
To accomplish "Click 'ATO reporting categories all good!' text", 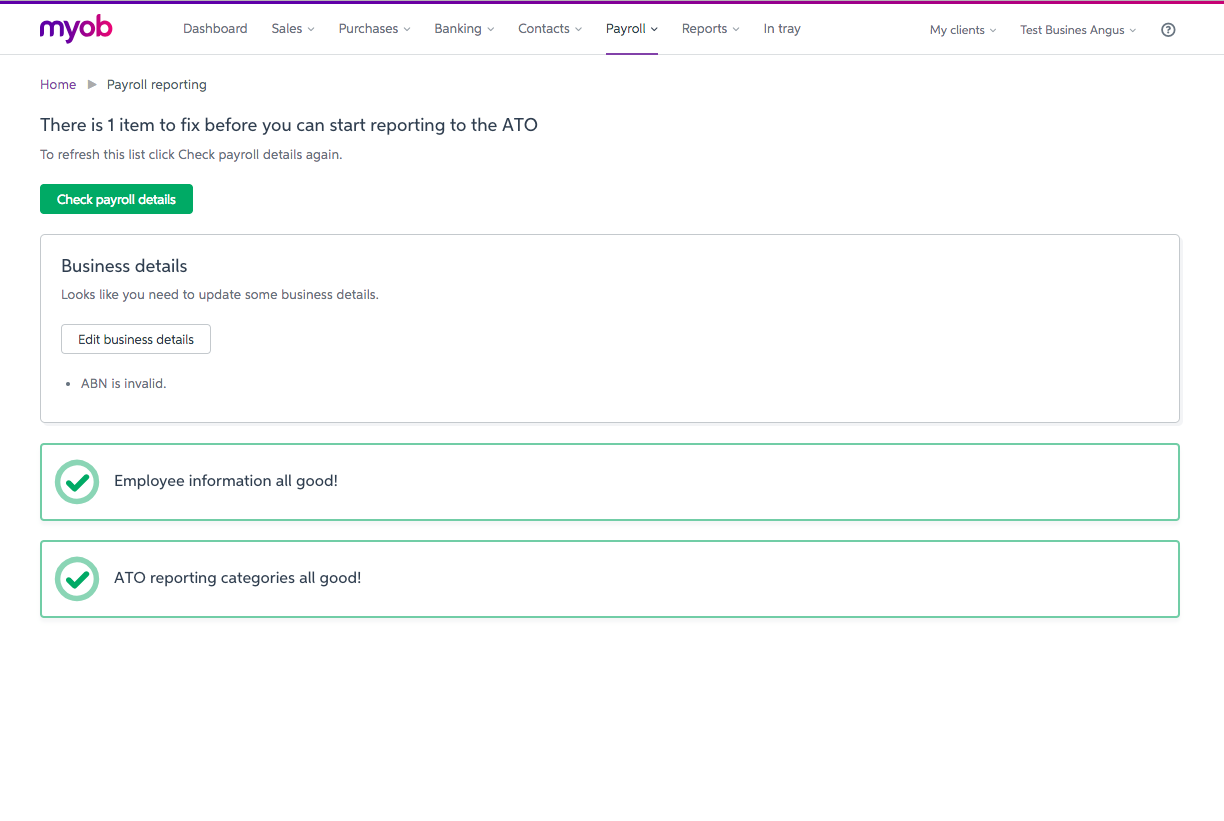I will 238,578.
